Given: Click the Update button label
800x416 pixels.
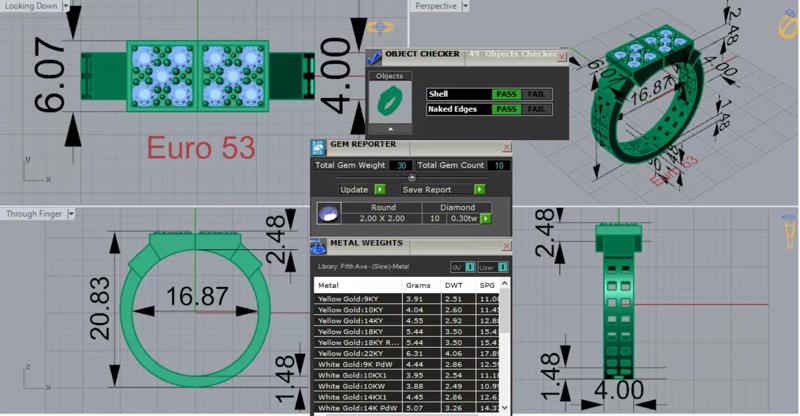Looking at the screenshot, I should click(x=354, y=189).
